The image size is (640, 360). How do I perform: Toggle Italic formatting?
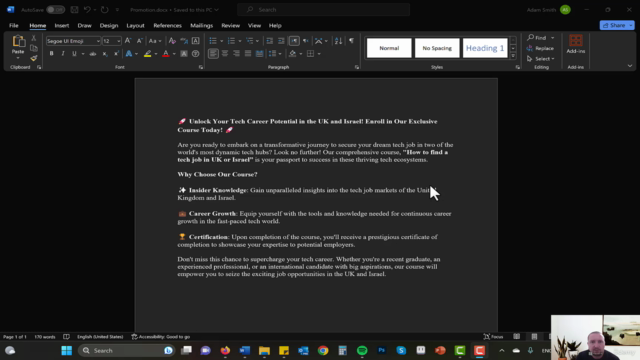(x=63, y=53)
